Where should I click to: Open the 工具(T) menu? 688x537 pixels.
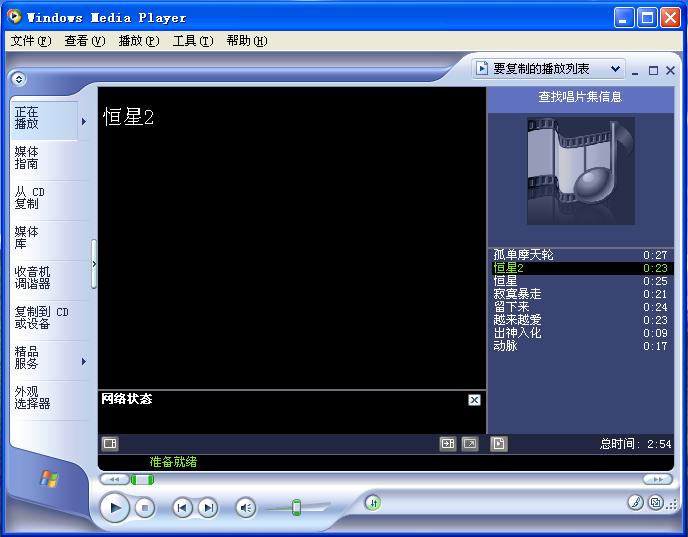[x=193, y=41]
